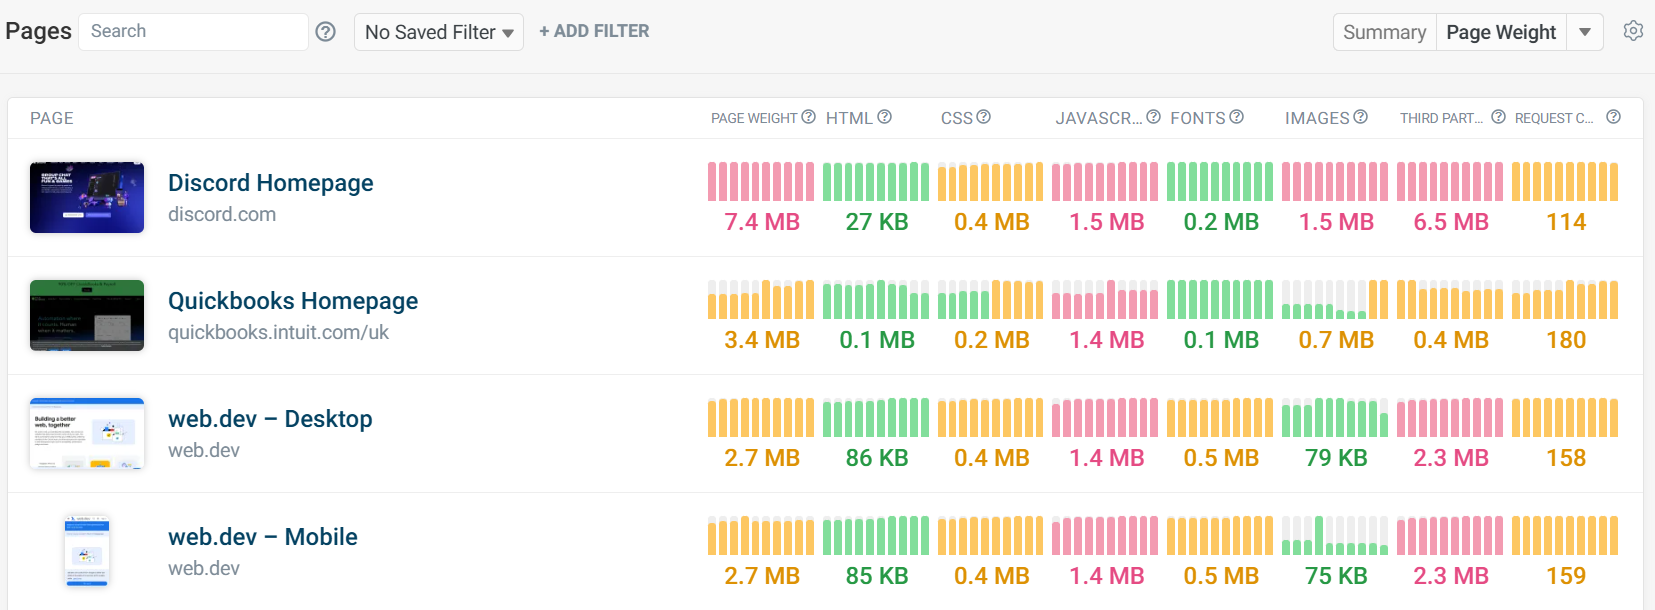The image size is (1655, 610).
Task: Sort by PAGE WEIGHT column header
Action: click(754, 118)
